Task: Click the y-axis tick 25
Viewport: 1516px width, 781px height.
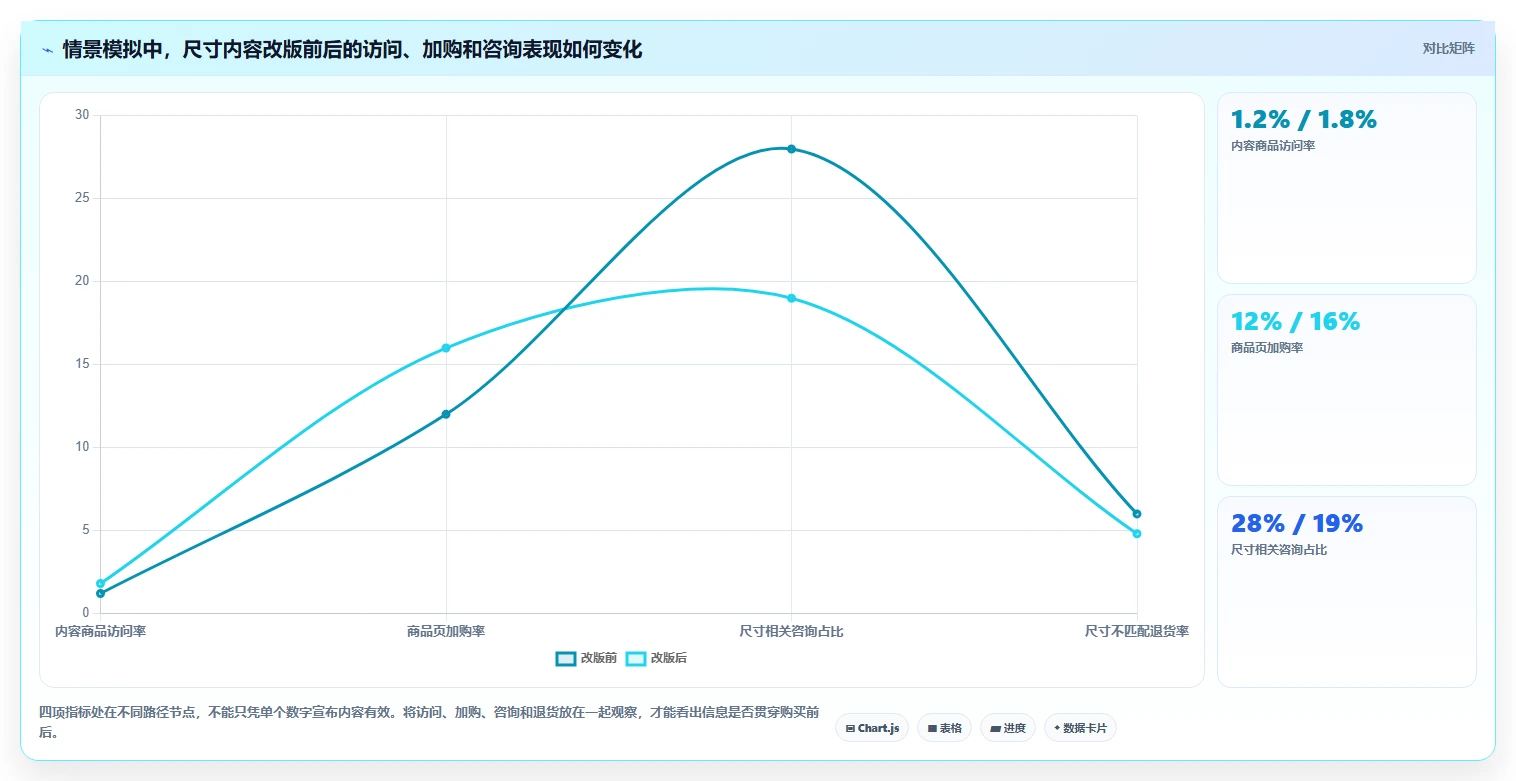Action: [82, 198]
